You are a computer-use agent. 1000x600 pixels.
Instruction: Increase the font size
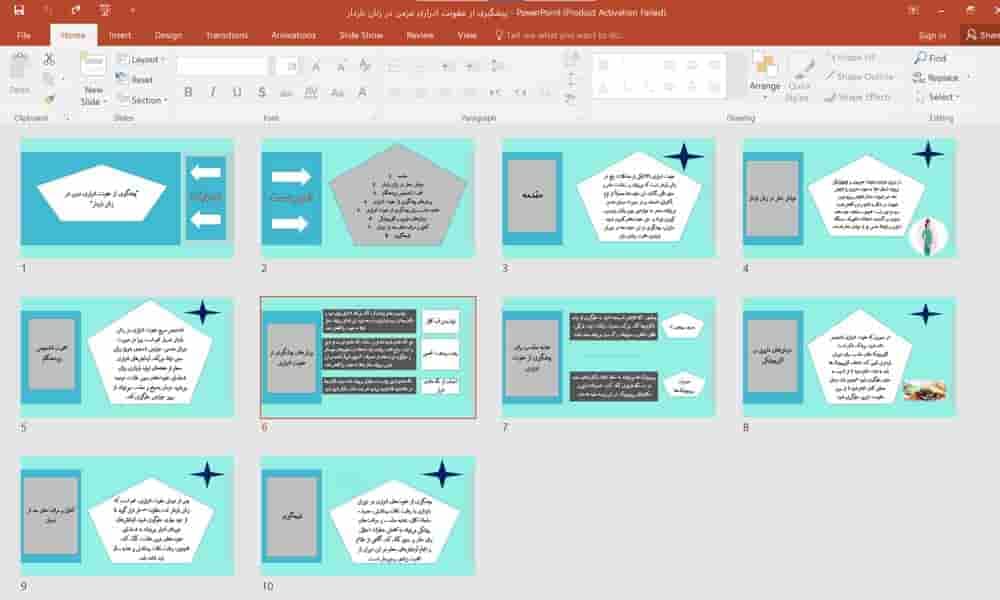click(316, 66)
